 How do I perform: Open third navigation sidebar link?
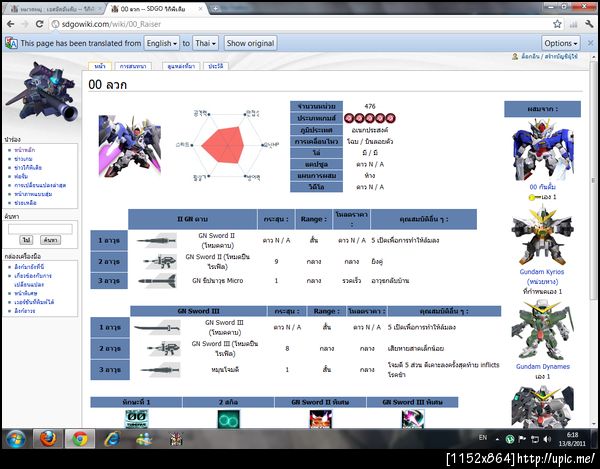coord(28,168)
